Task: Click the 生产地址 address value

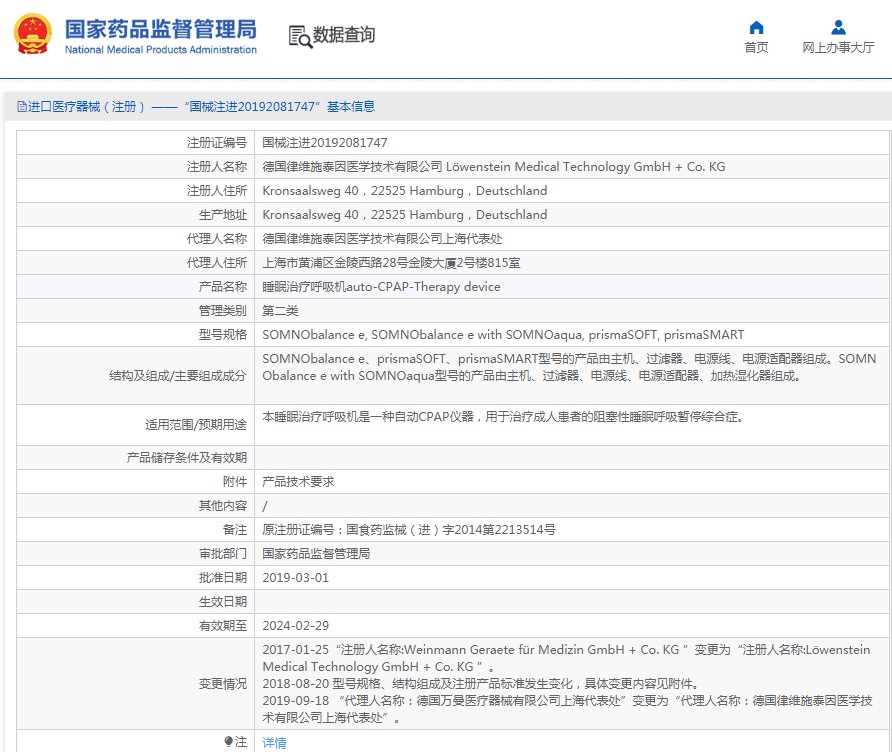Action: click(404, 214)
